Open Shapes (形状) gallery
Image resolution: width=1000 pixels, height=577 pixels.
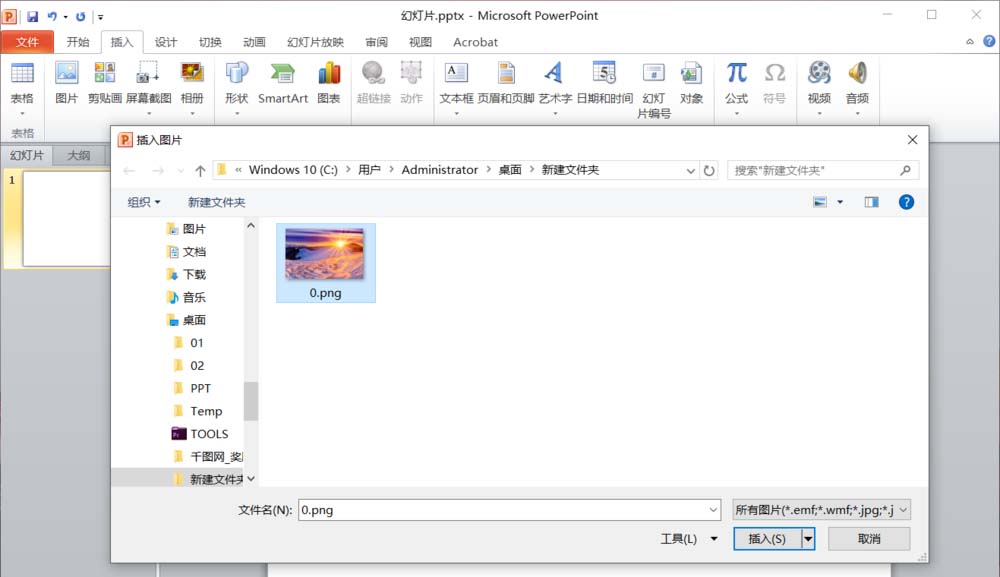pos(237,88)
